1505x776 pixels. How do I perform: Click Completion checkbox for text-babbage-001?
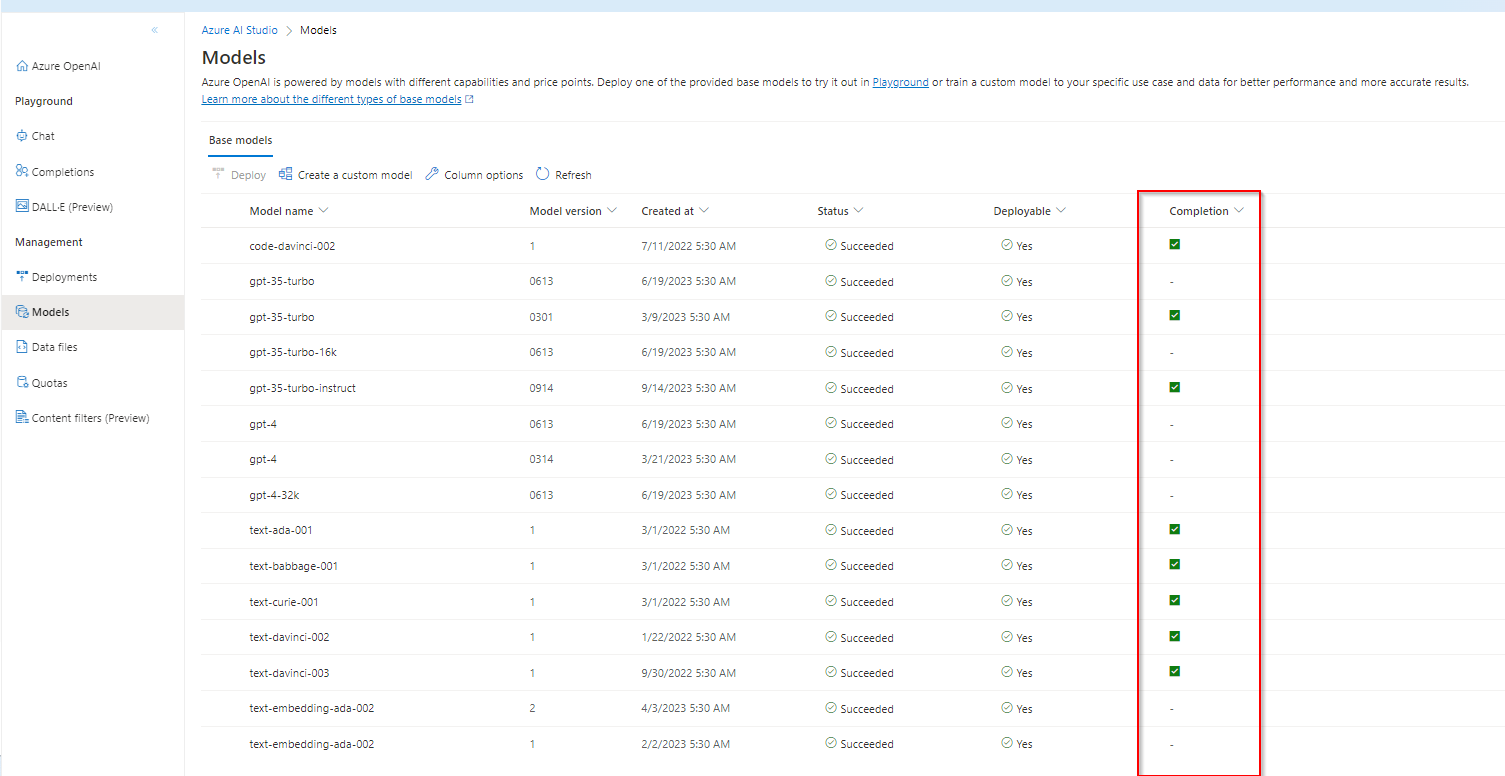coord(1175,564)
